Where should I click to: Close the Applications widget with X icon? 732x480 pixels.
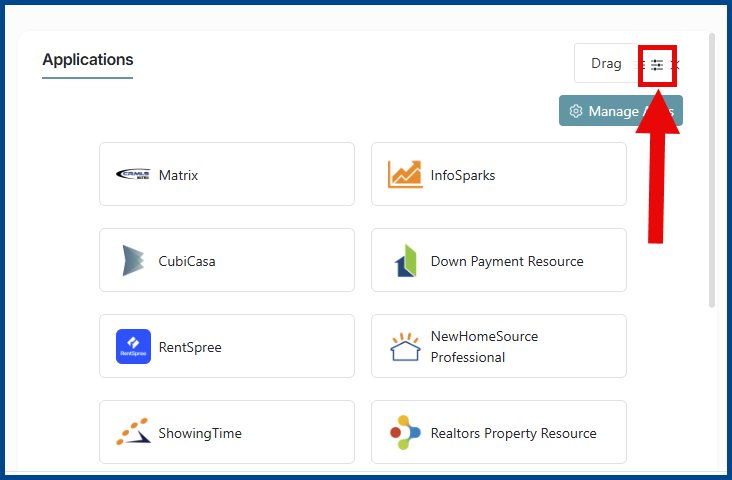675,65
